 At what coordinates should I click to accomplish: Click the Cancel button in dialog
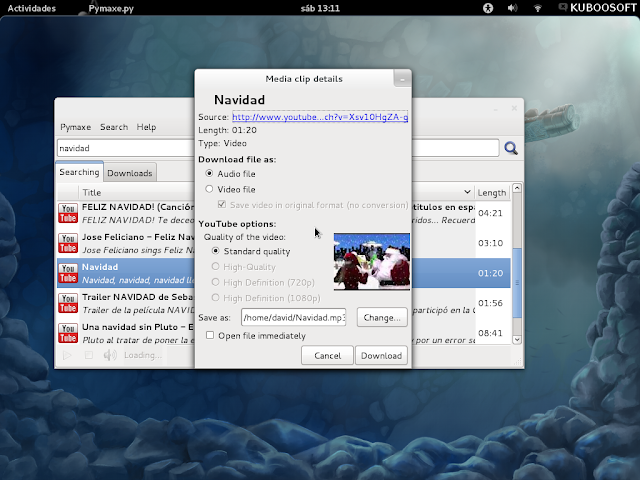327,356
